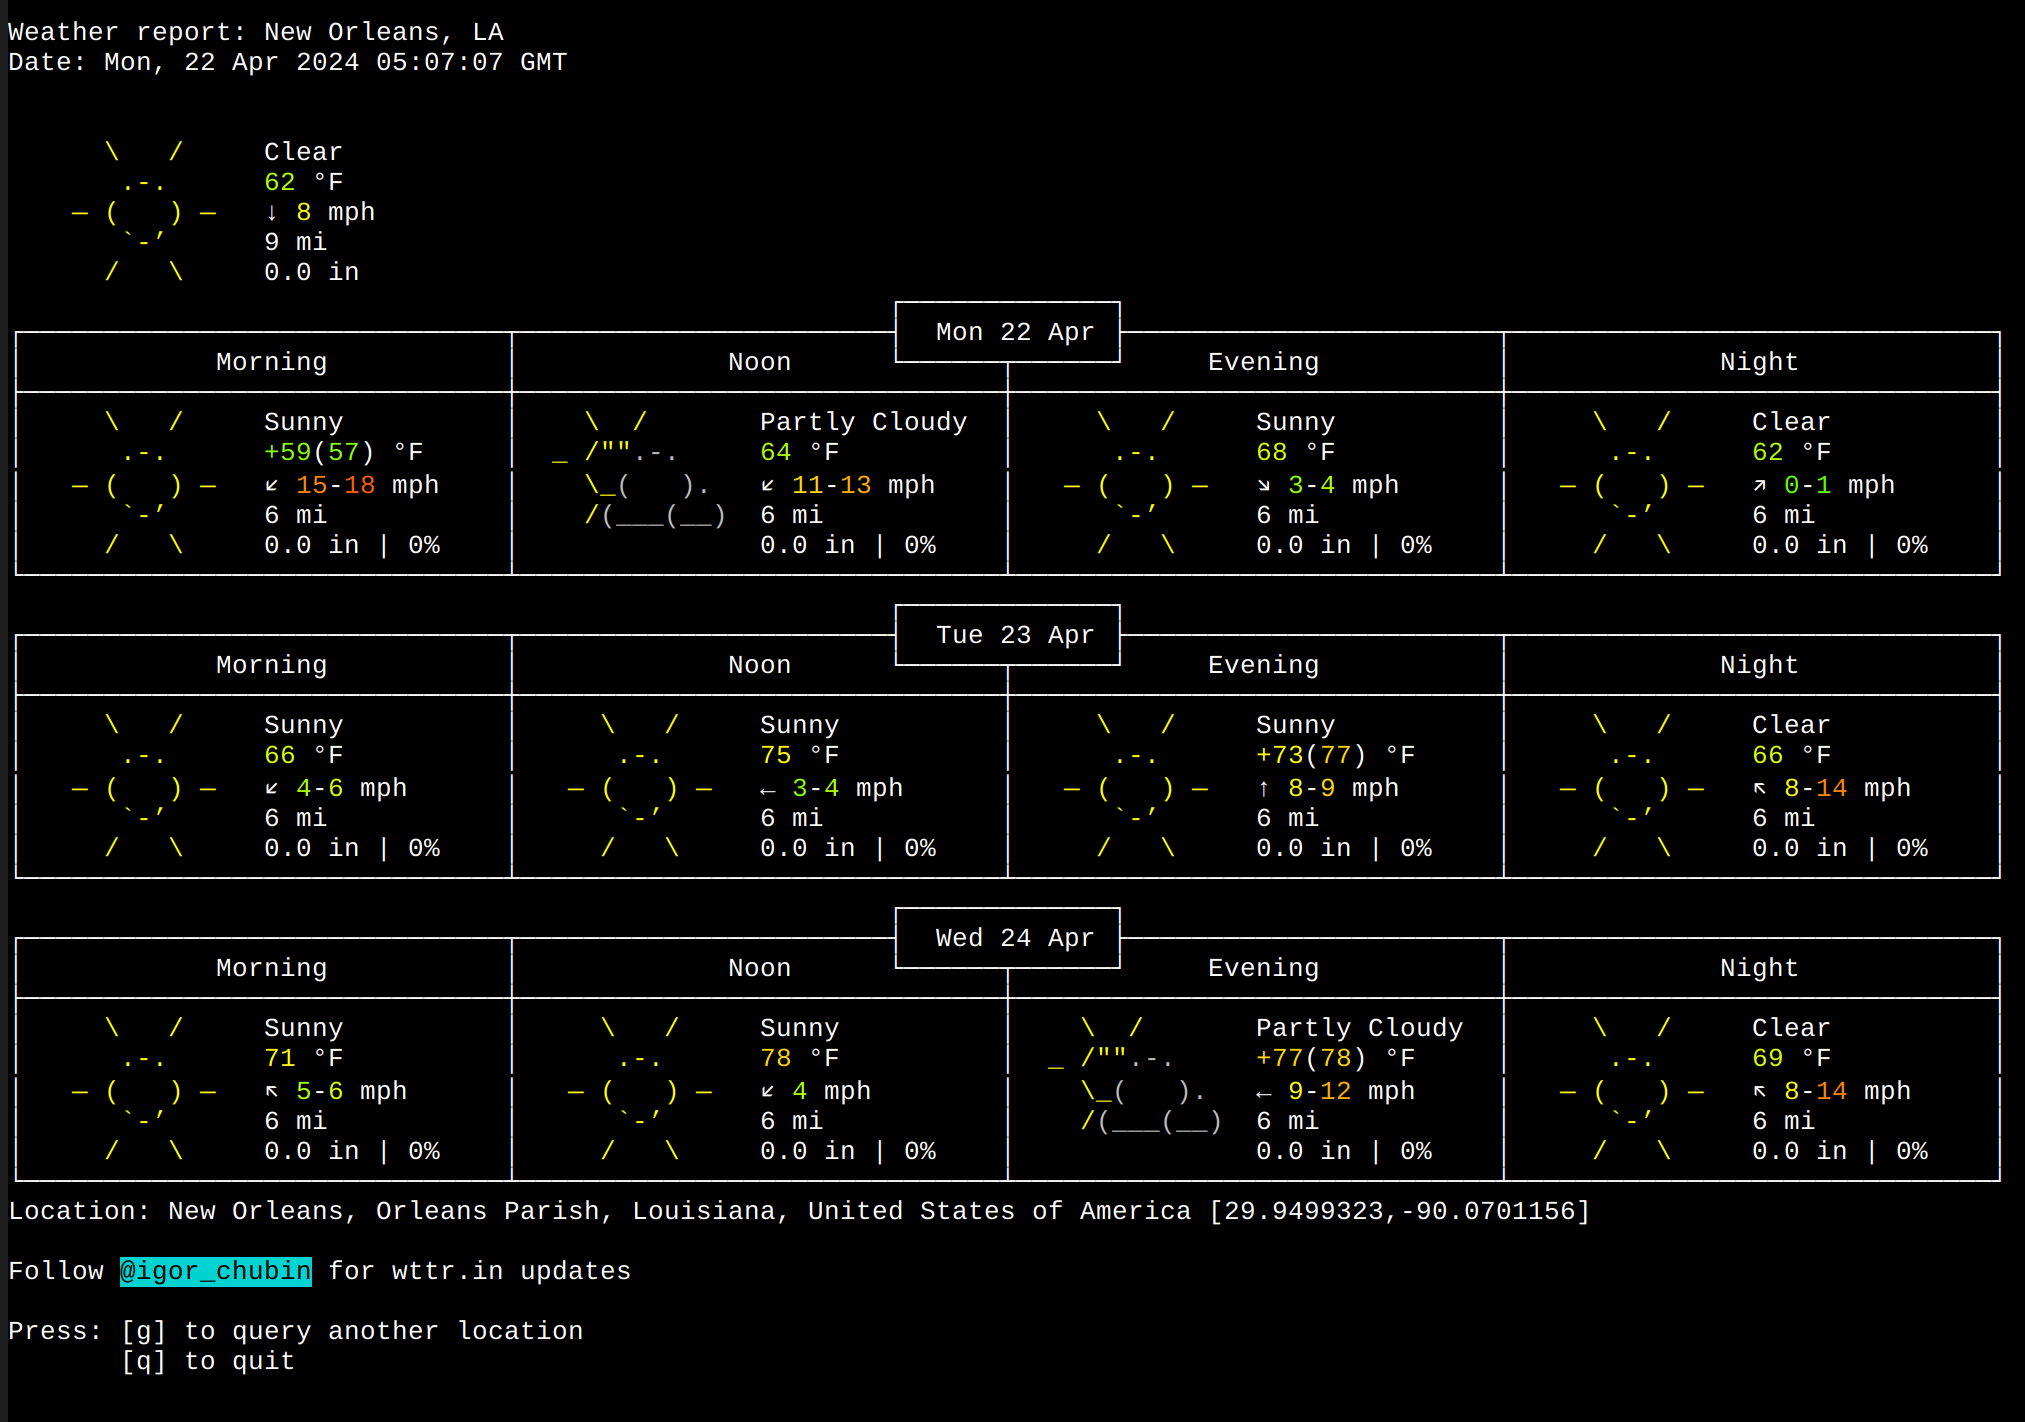Click Tuesday morning sunny ASCII icon
2025x1422 pixels.
coord(144,787)
